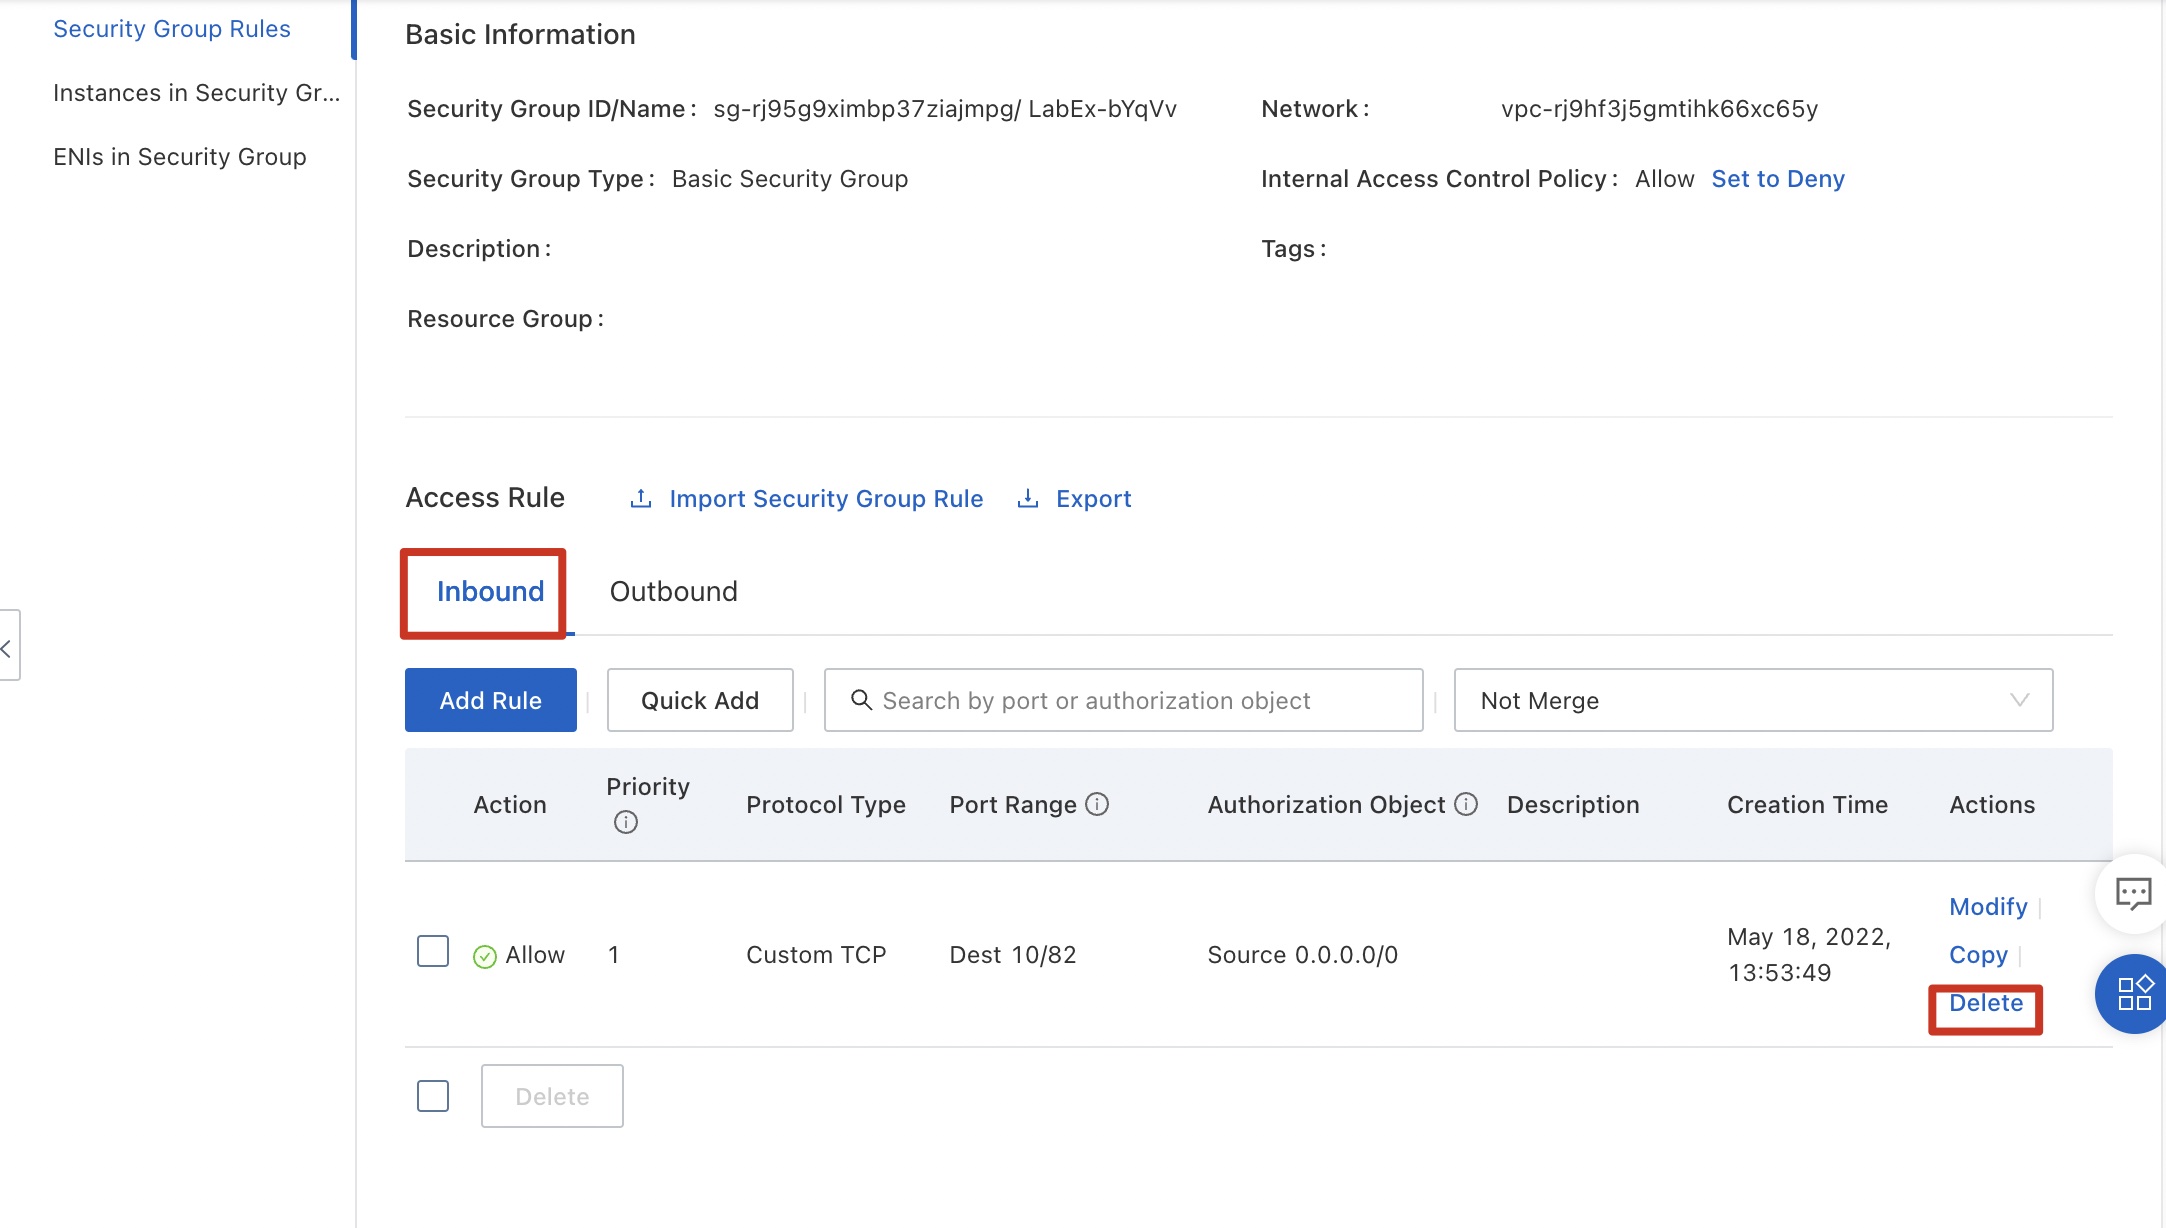Click the Basic Security Group type value
The image size is (2166, 1228).
tap(790, 179)
